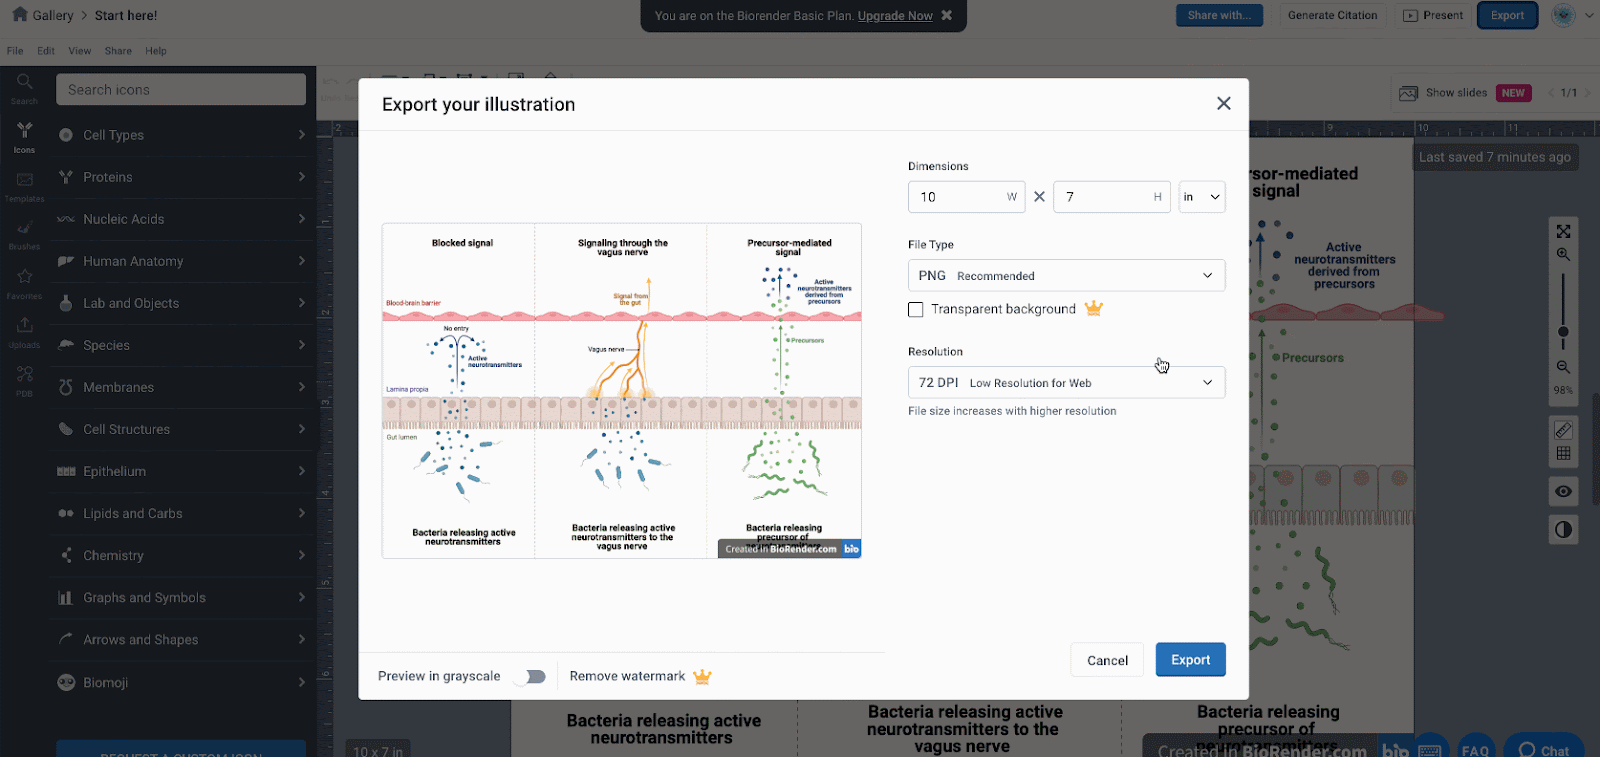Click the Upgrade Now link
This screenshot has height=757, width=1600.
(x=895, y=16)
